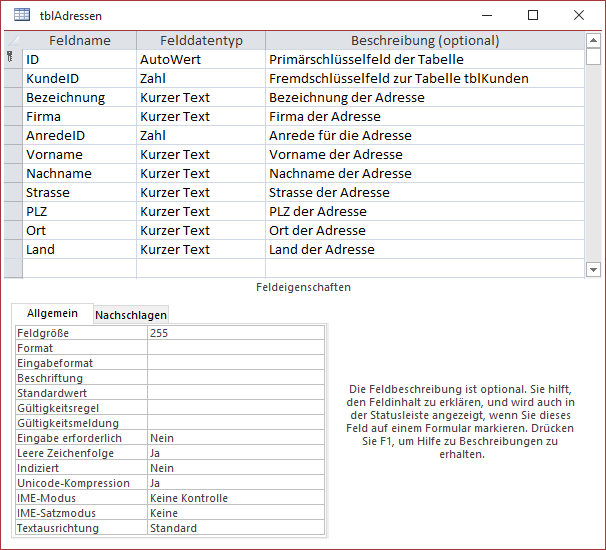Screen dimensions: 606x550
Task: Select the Bezeichnung row selector
Action: point(13,97)
